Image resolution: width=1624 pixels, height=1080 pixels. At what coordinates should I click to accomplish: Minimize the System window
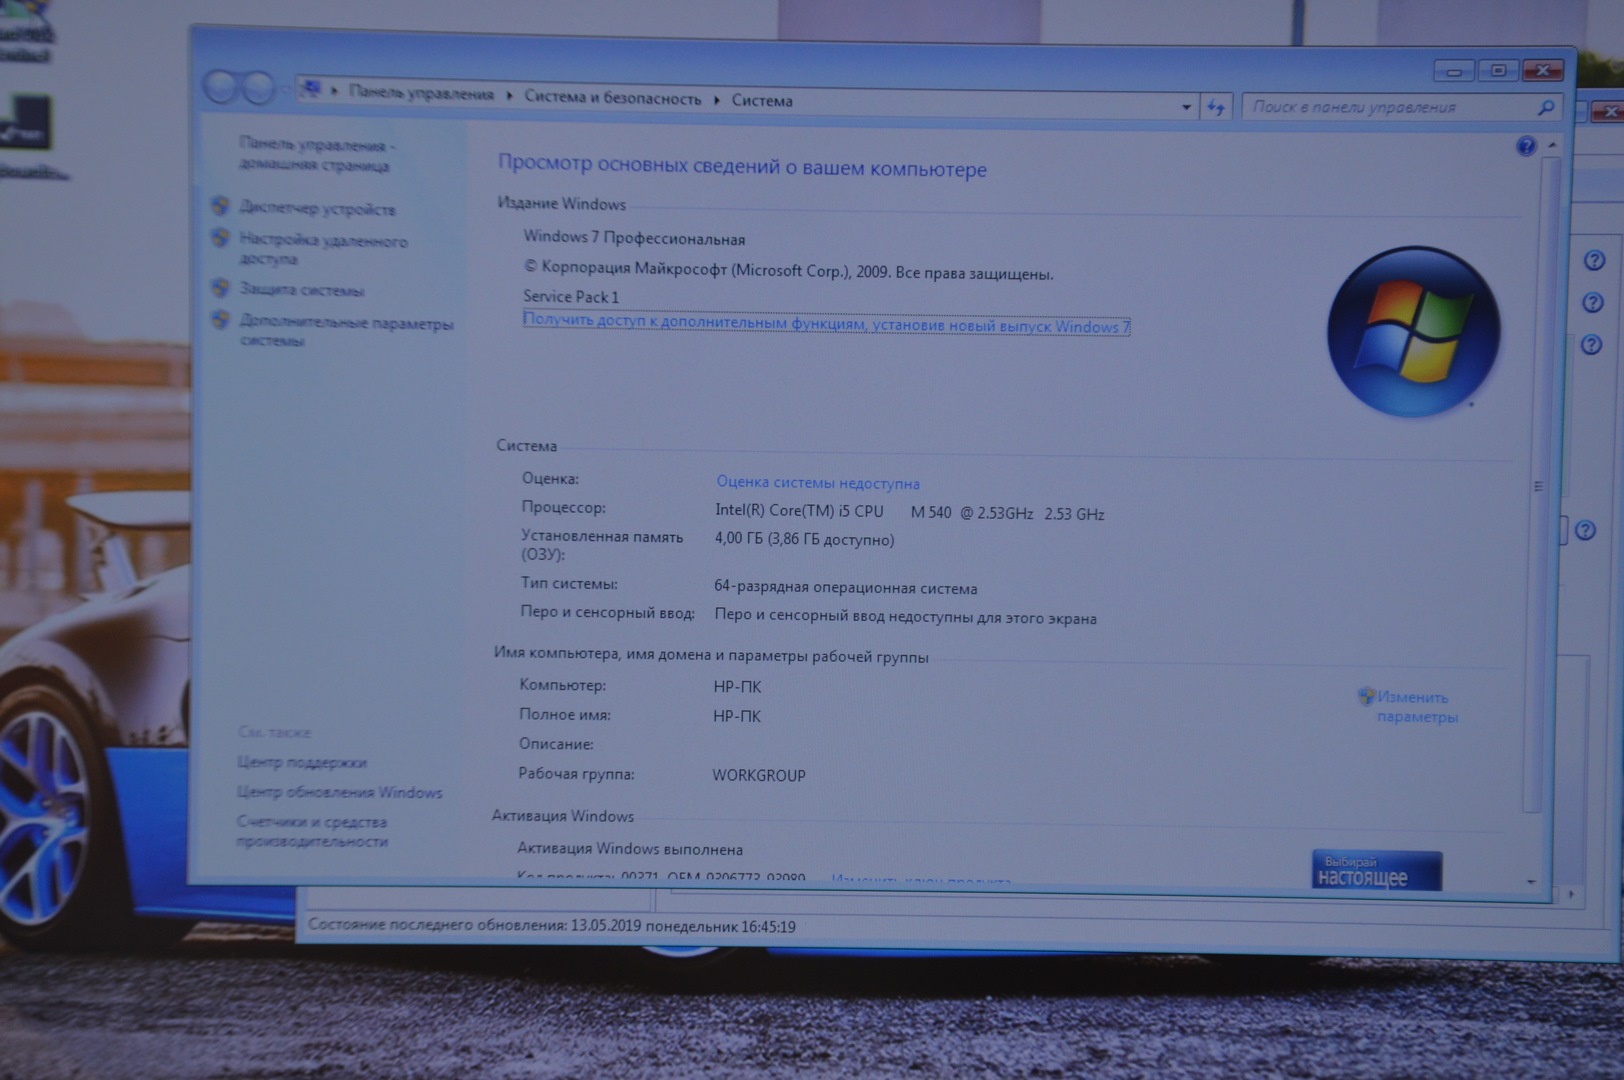click(1454, 71)
